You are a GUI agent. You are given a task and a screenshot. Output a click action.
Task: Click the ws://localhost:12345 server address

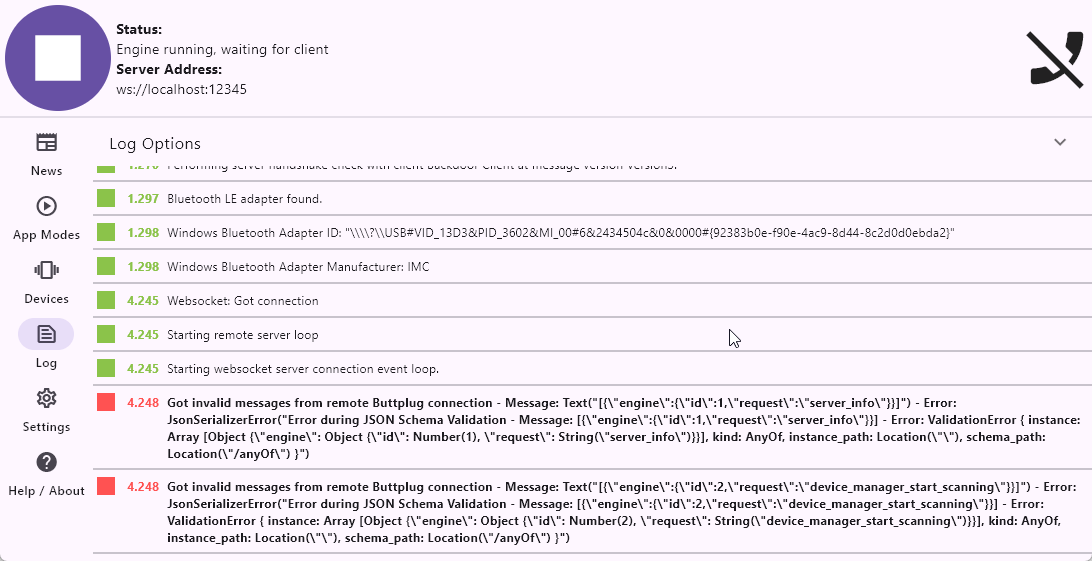(181, 89)
